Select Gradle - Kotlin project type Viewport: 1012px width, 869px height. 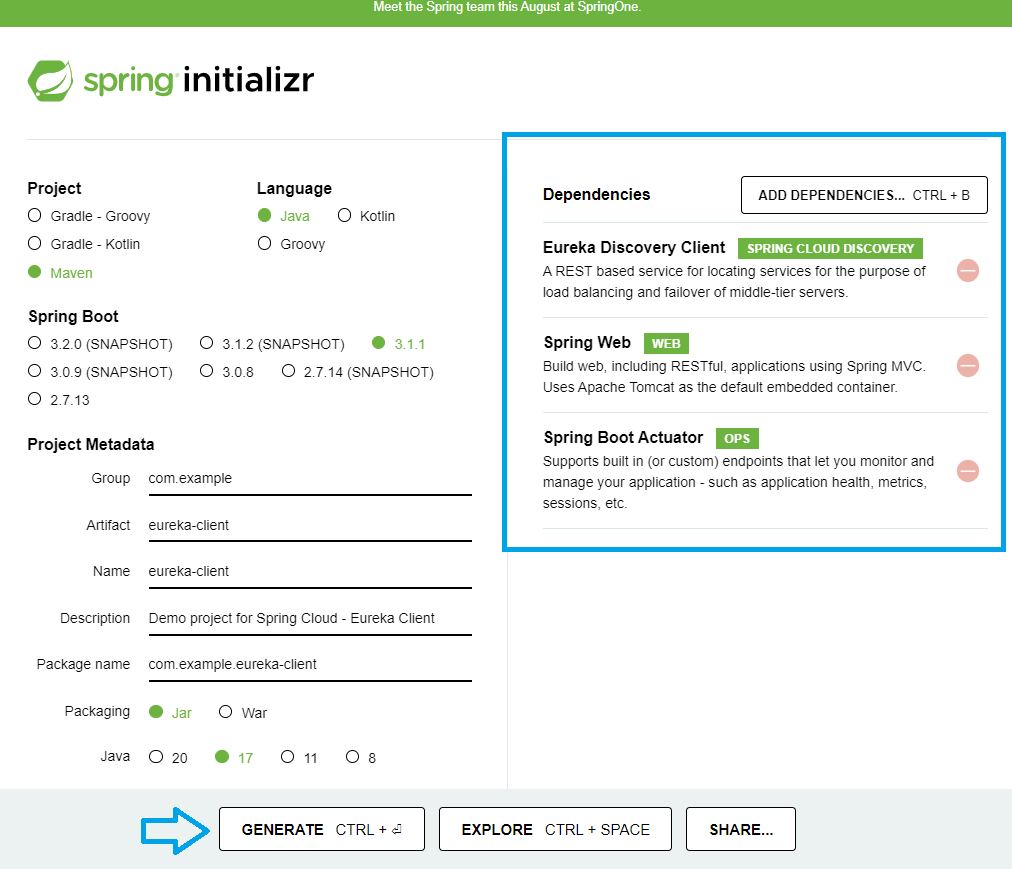point(84,244)
